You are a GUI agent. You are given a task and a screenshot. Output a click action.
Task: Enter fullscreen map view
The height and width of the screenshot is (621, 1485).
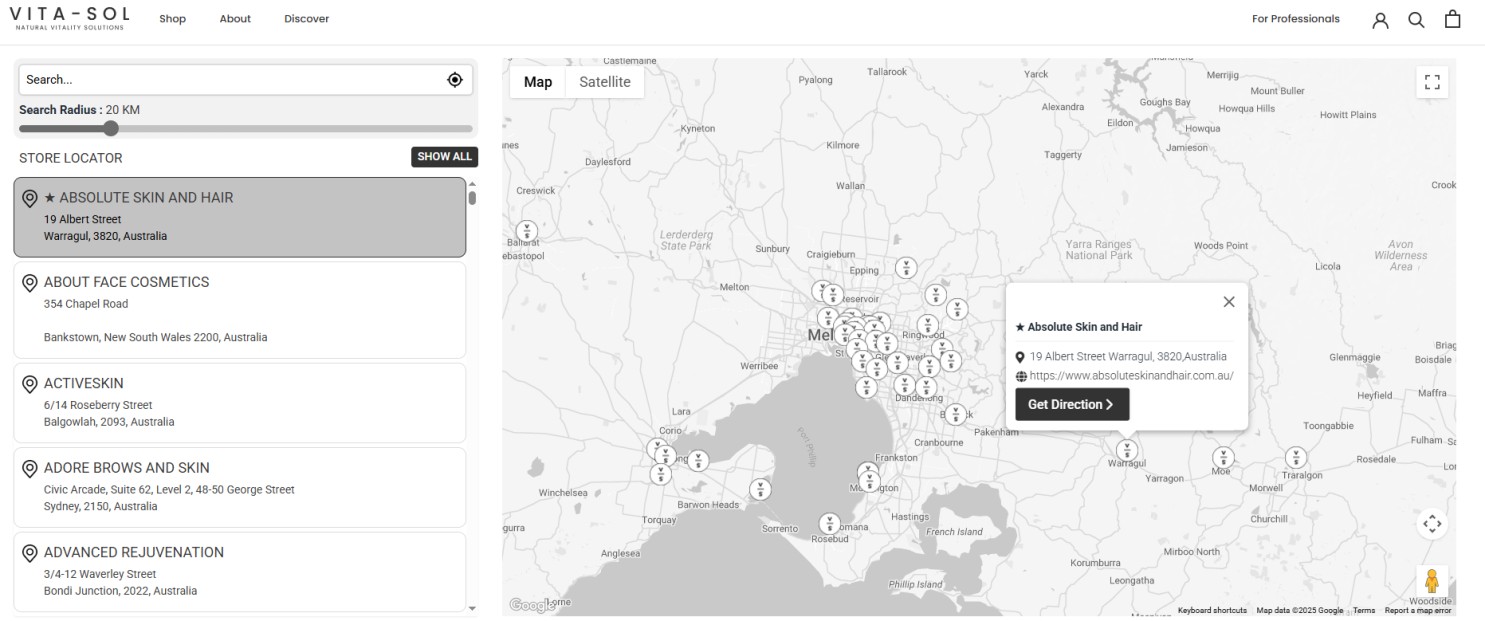[1431, 82]
